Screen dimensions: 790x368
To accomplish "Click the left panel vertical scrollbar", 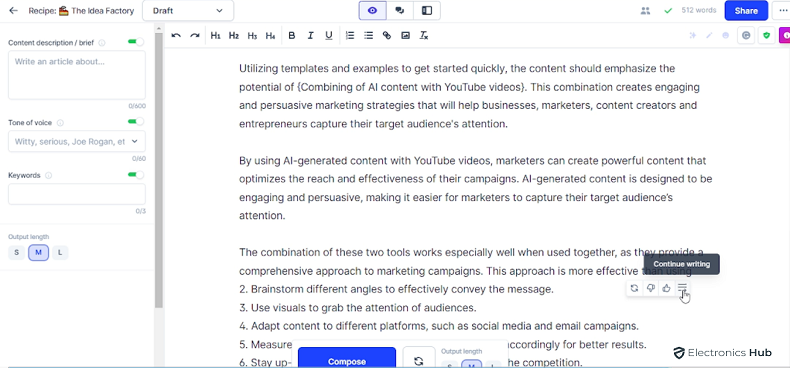I will pyautogui.click(x=159, y=171).
